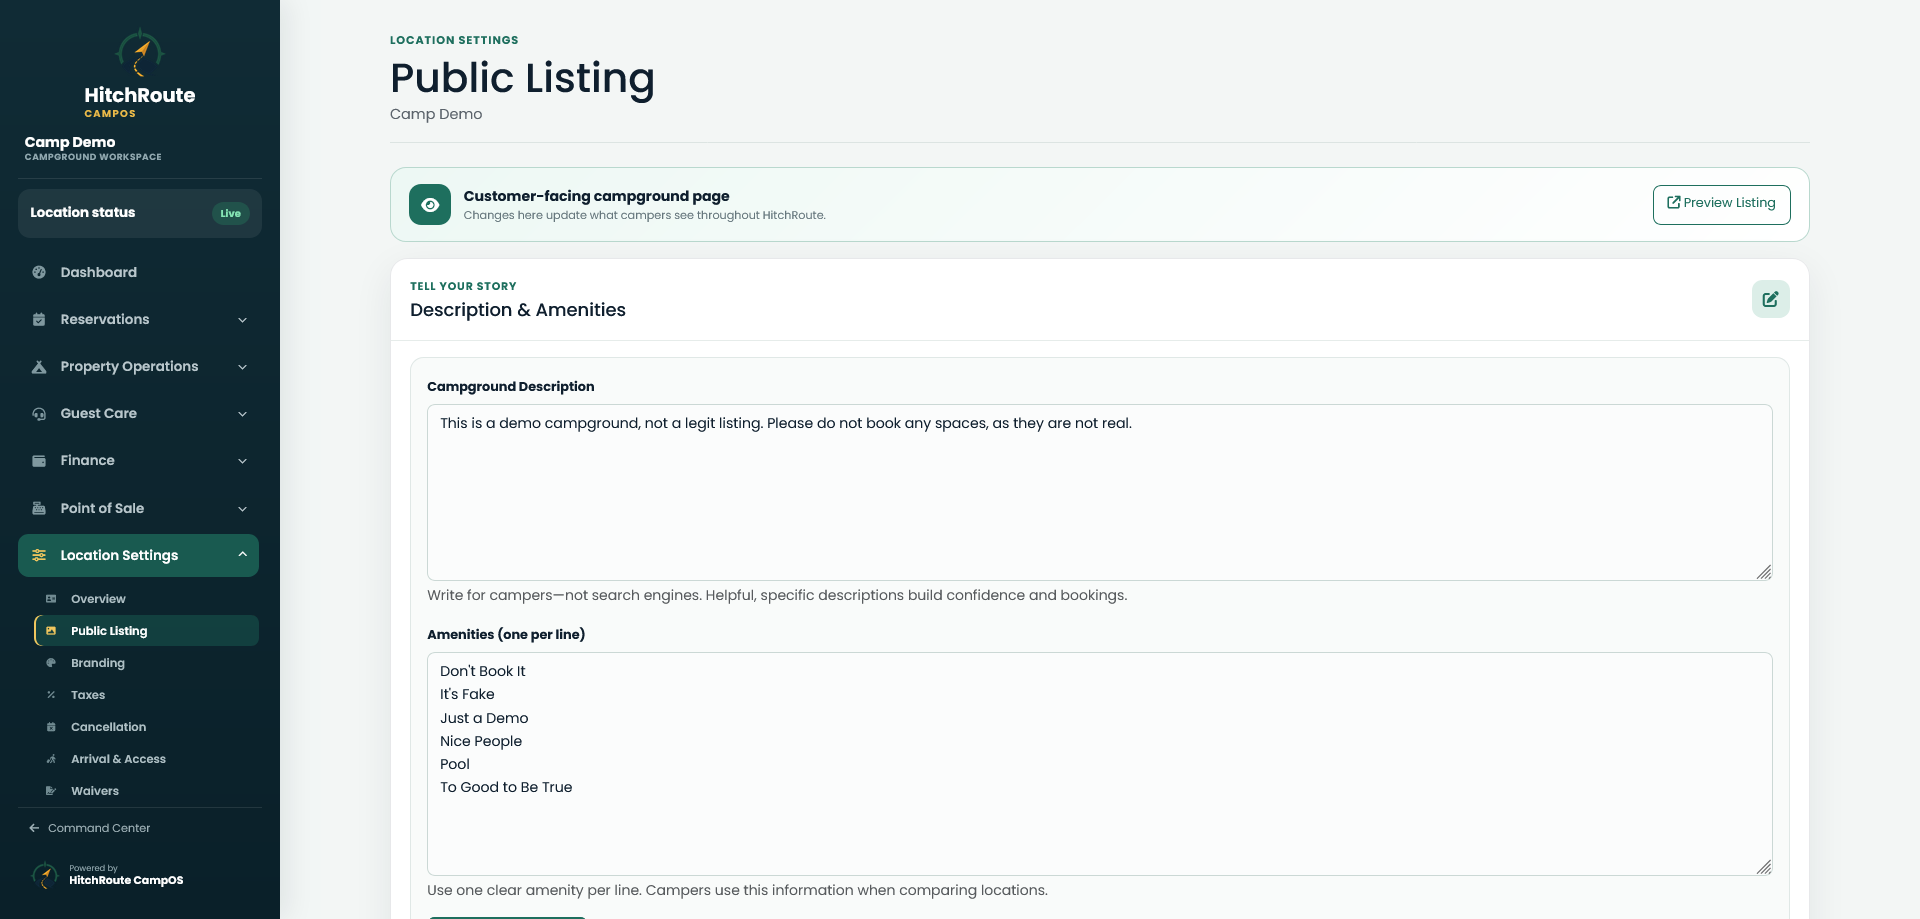This screenshot has height=919, width=1920.
Task: Click the Taxes percent icon
Action: pyautogui.click(x=51, y=695)
